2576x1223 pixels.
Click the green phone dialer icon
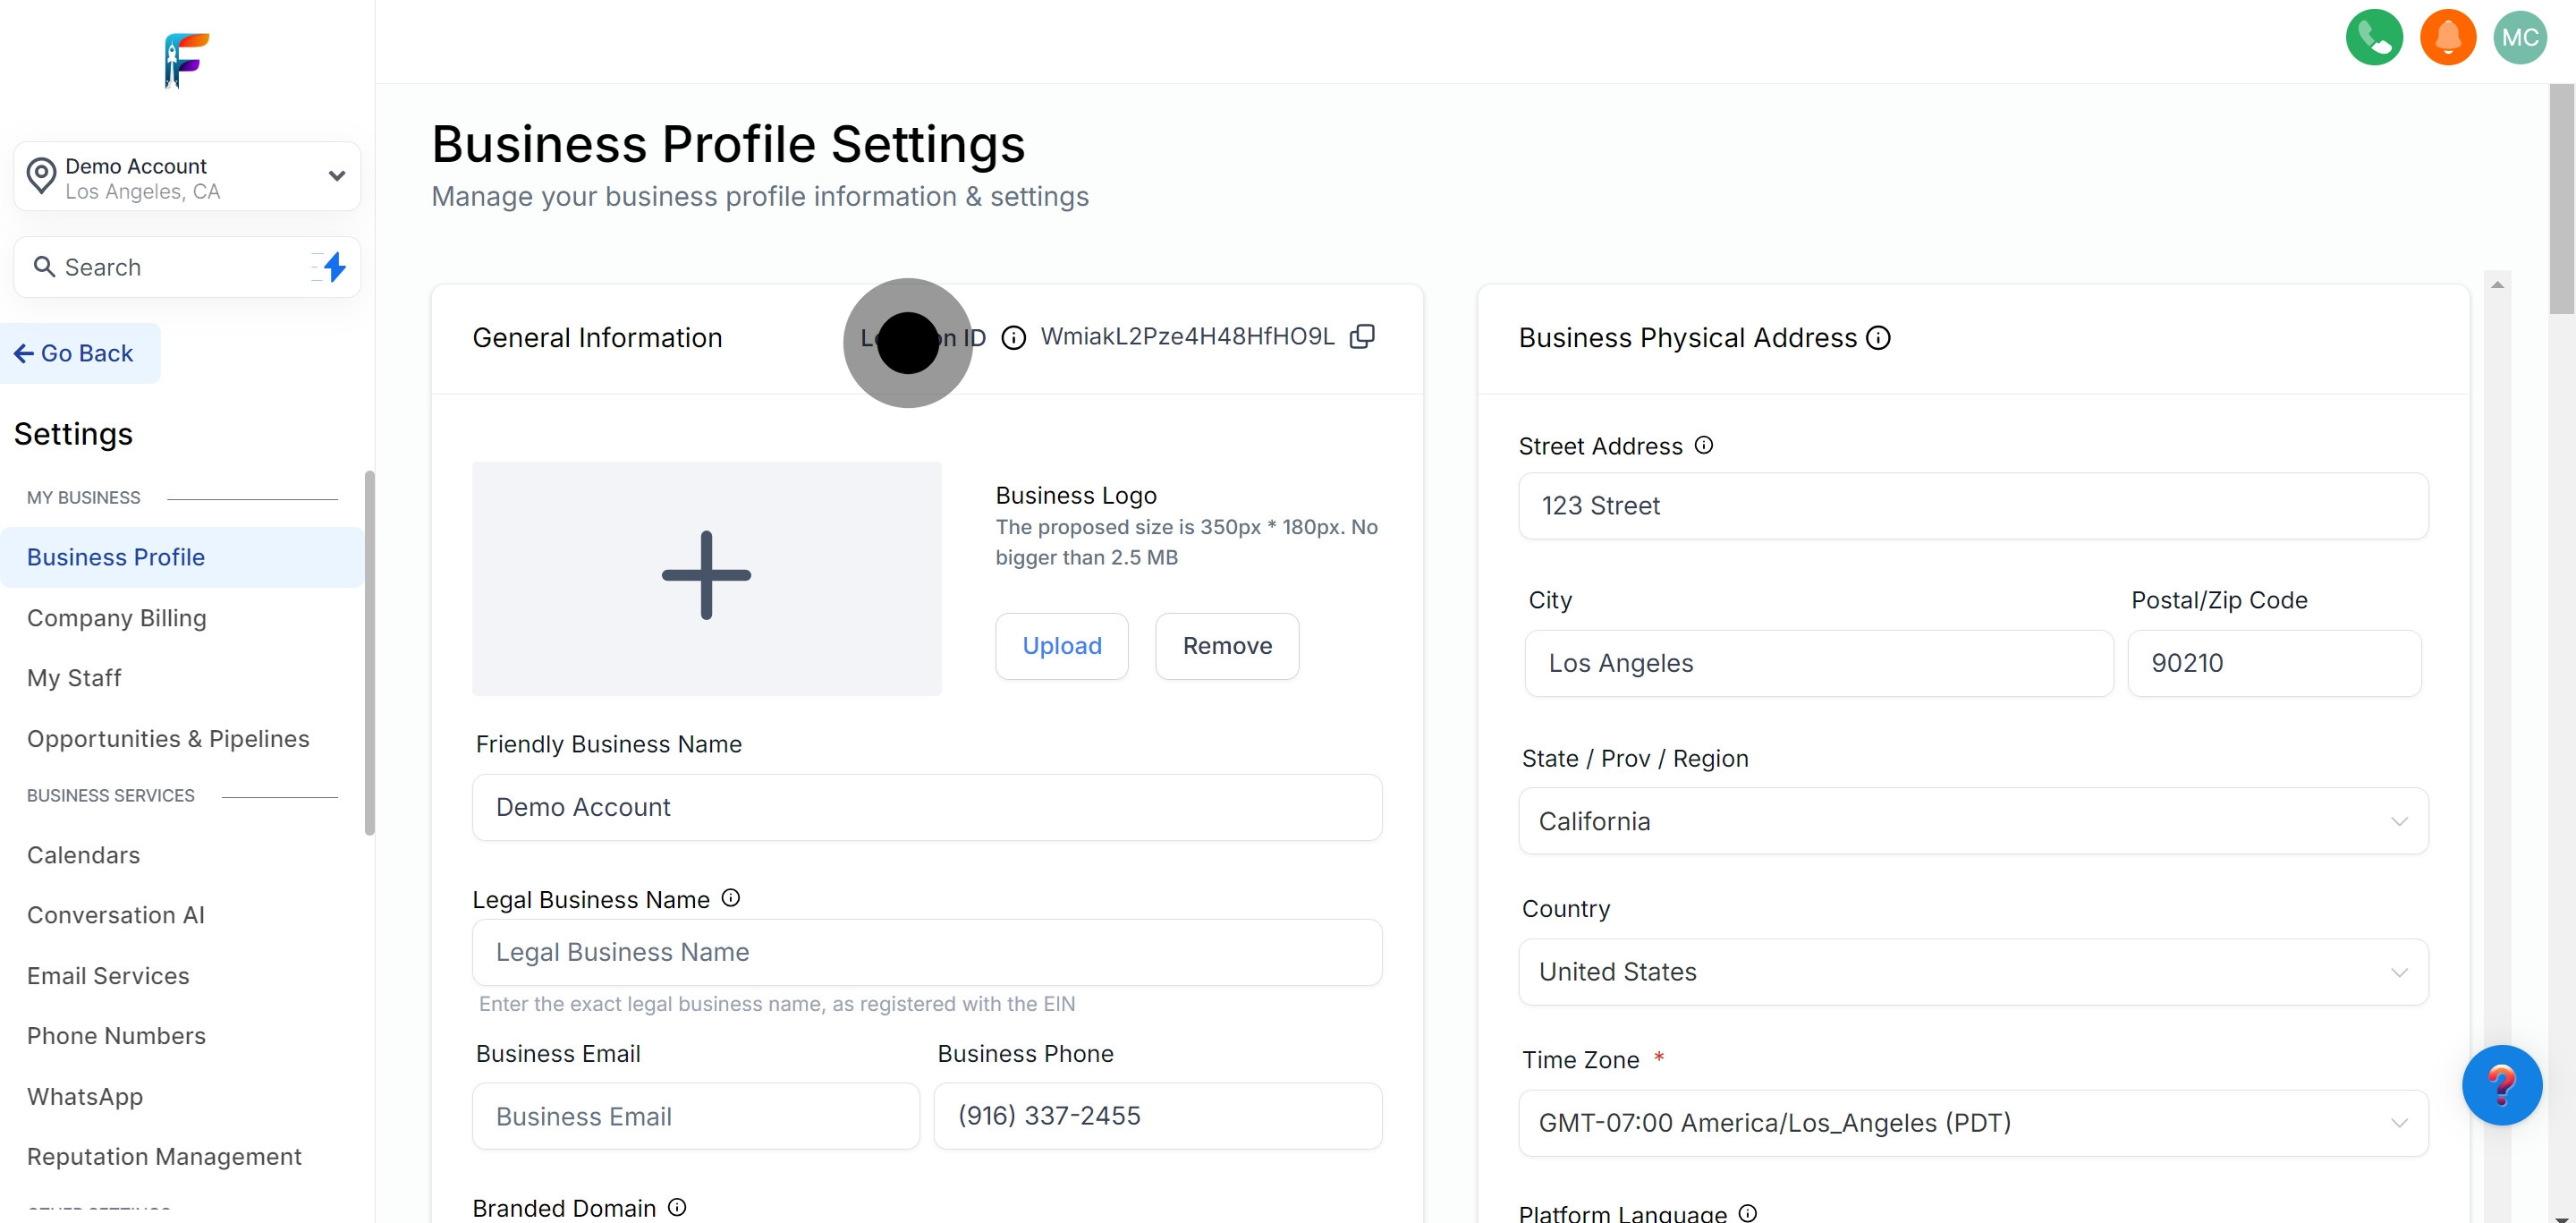coord(2374,38)
